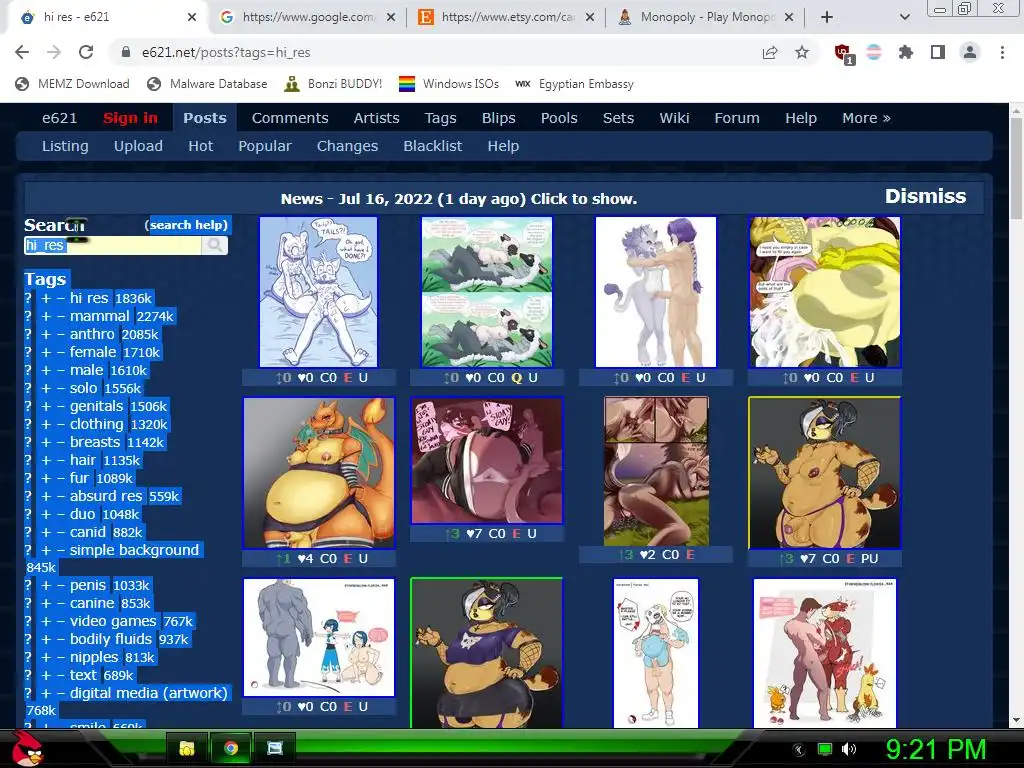Toggle the browser side panel icon
This screenshot has width=1024, height=768.
pos(938,52)
